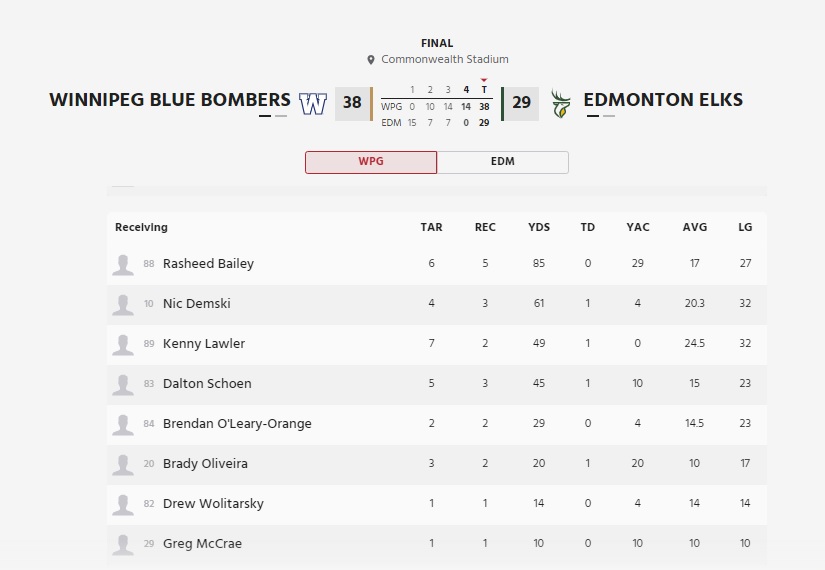The image size is (825, 570).
Task: Sort receiving table by TAR column
Action: coord(431,228)
